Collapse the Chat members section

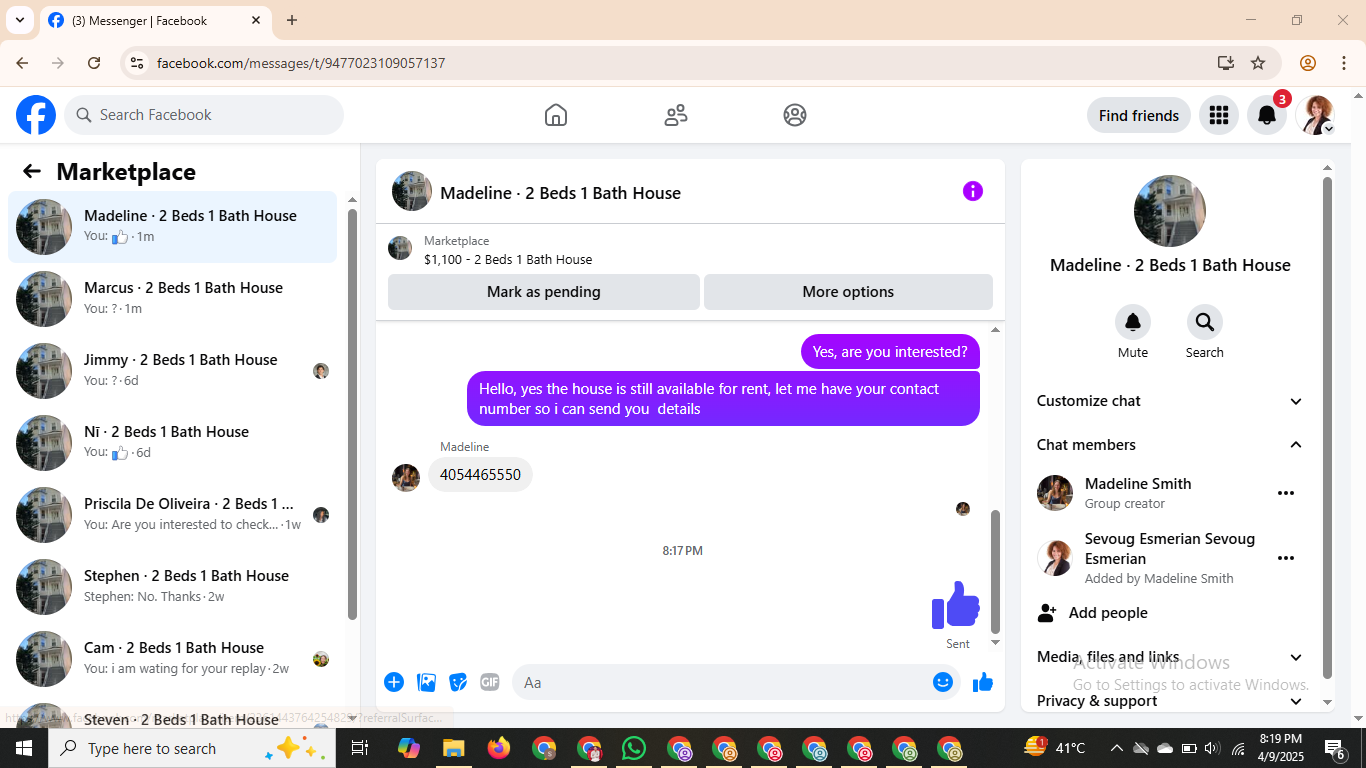1170,445
